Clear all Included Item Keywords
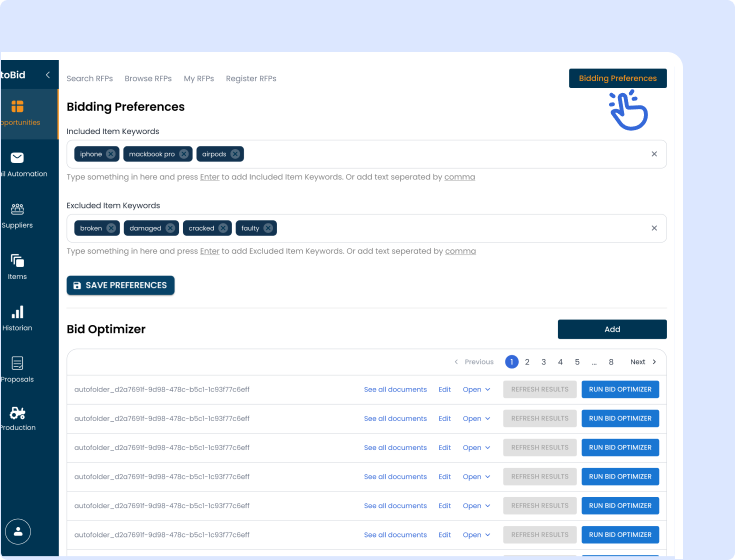This screenshot has width=735, height=560. [x=654, y=154]
